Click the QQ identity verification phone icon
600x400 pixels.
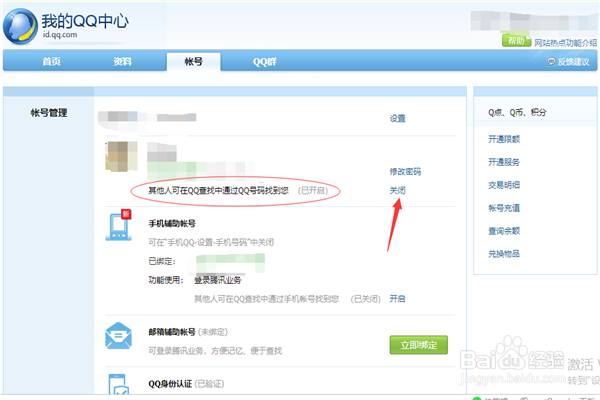click(x=119, y=384)
